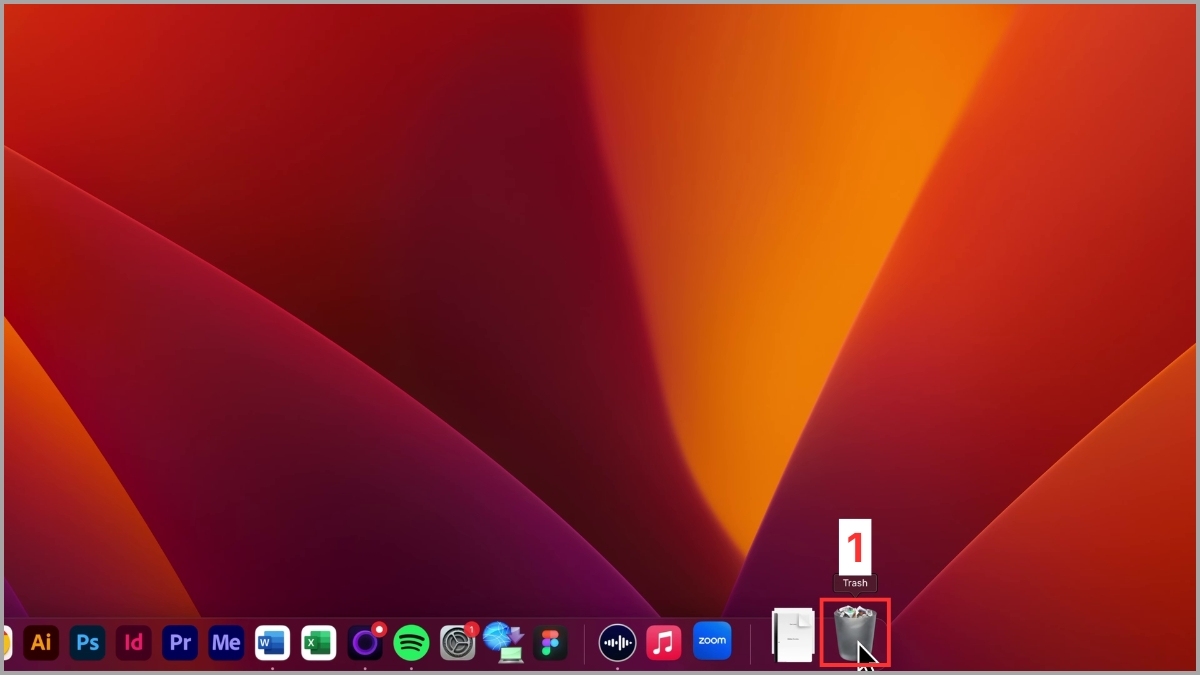Launch Adobe Premiere Pro from dock

pyautogui.click(x=180, y=642)
